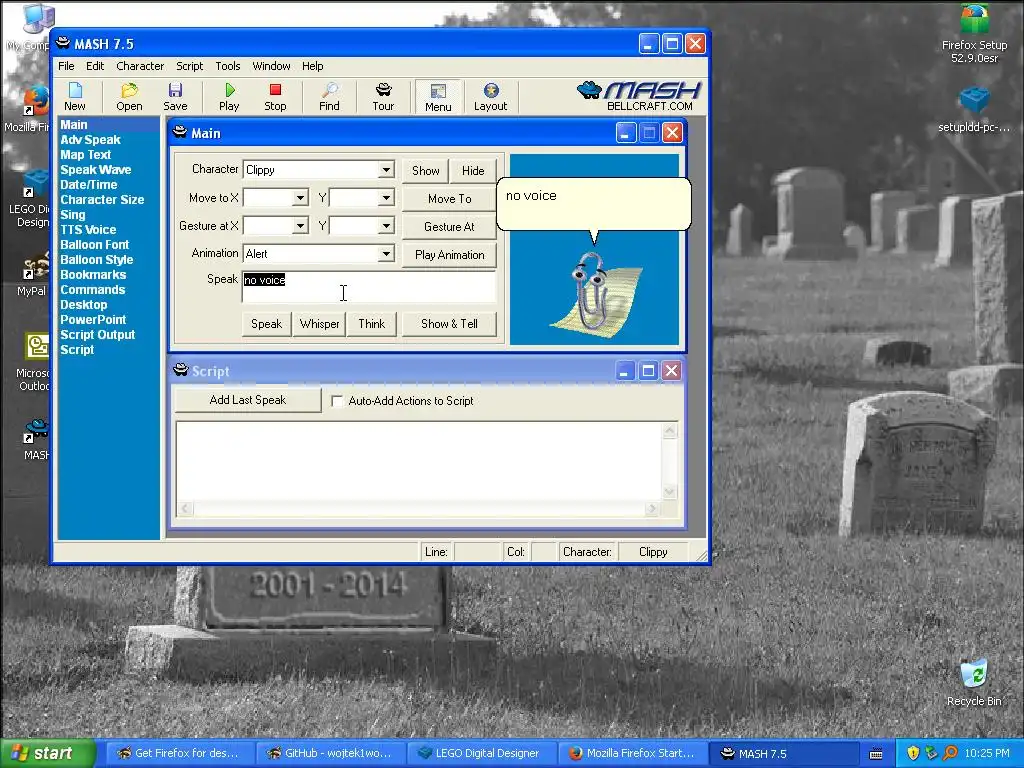Expand the Character dropdown
The width and height of the screenshot is (1024, 768).
click(386, 170)
